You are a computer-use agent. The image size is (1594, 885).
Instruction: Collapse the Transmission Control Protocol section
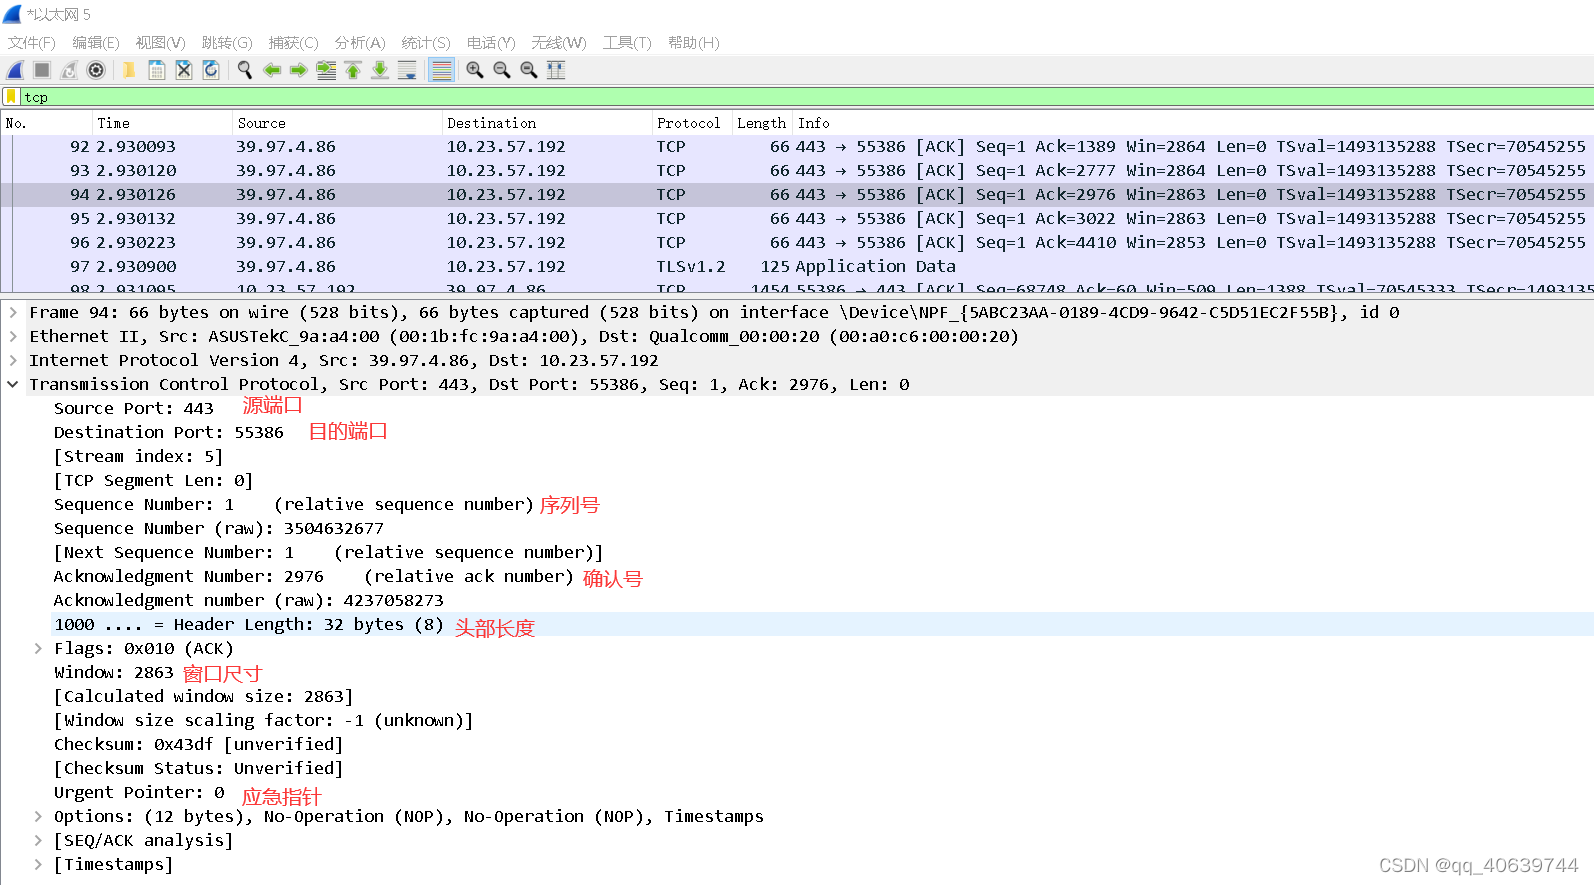click(x=13, y=385)
